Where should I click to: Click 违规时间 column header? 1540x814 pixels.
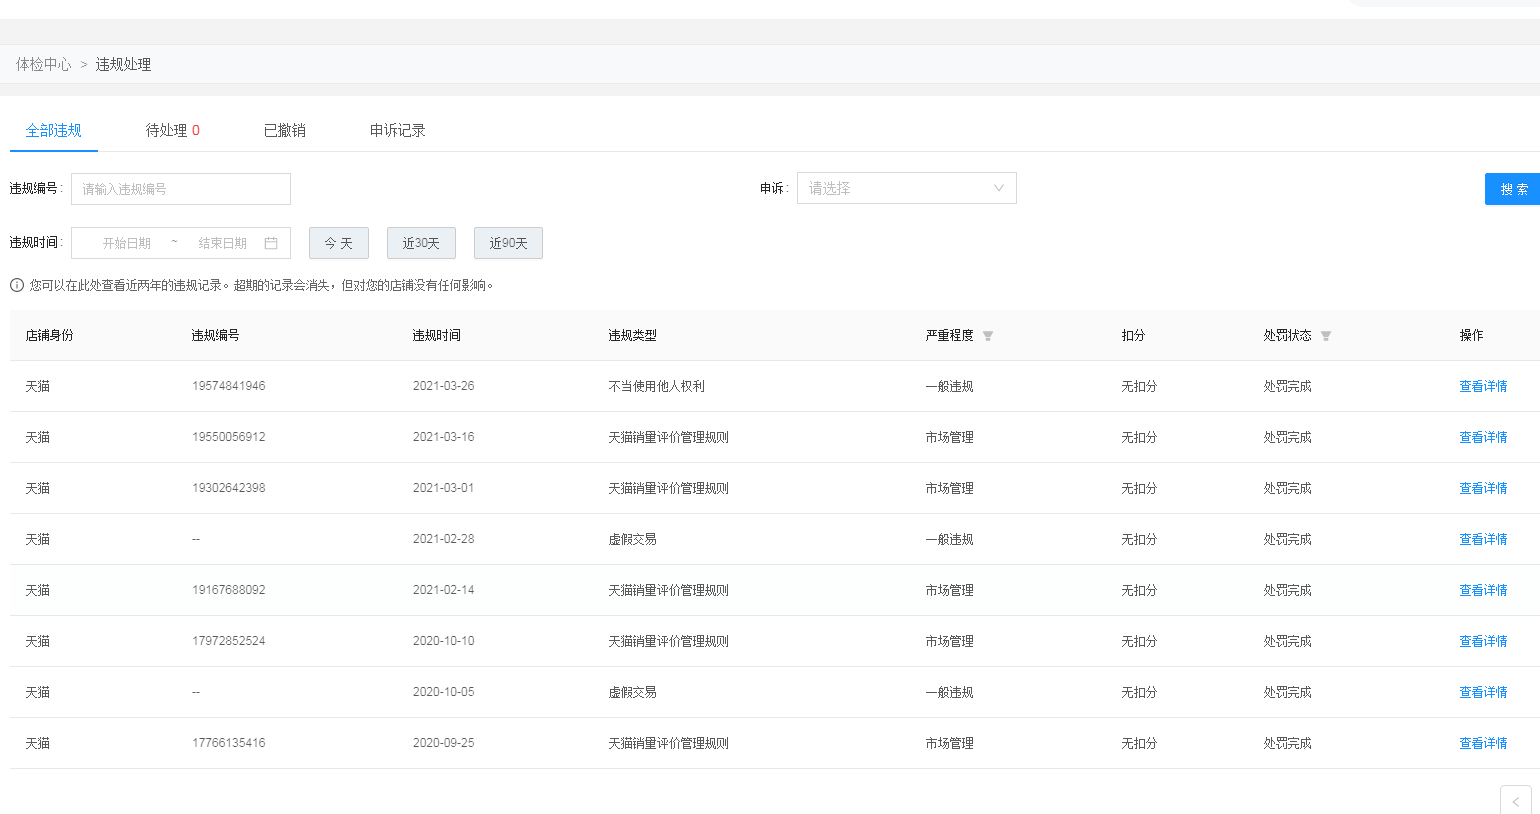(x=437, y=335)
